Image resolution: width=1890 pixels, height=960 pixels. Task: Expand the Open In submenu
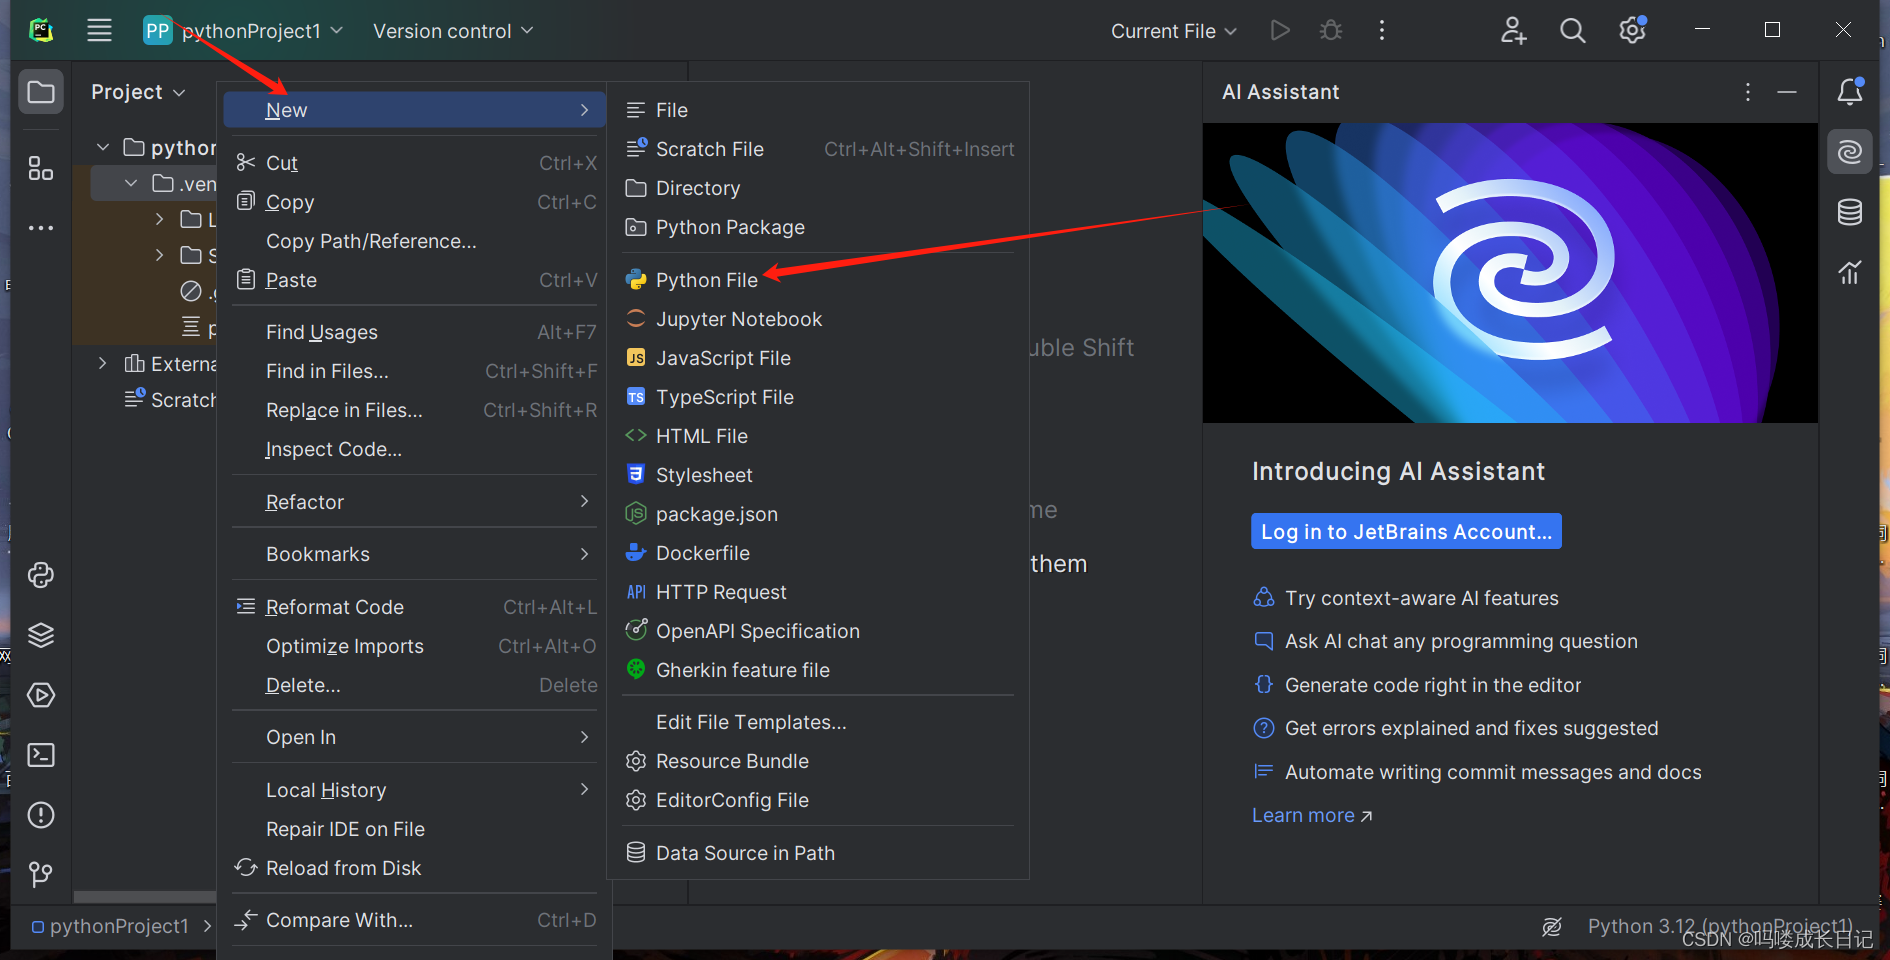tap(415, 737)
